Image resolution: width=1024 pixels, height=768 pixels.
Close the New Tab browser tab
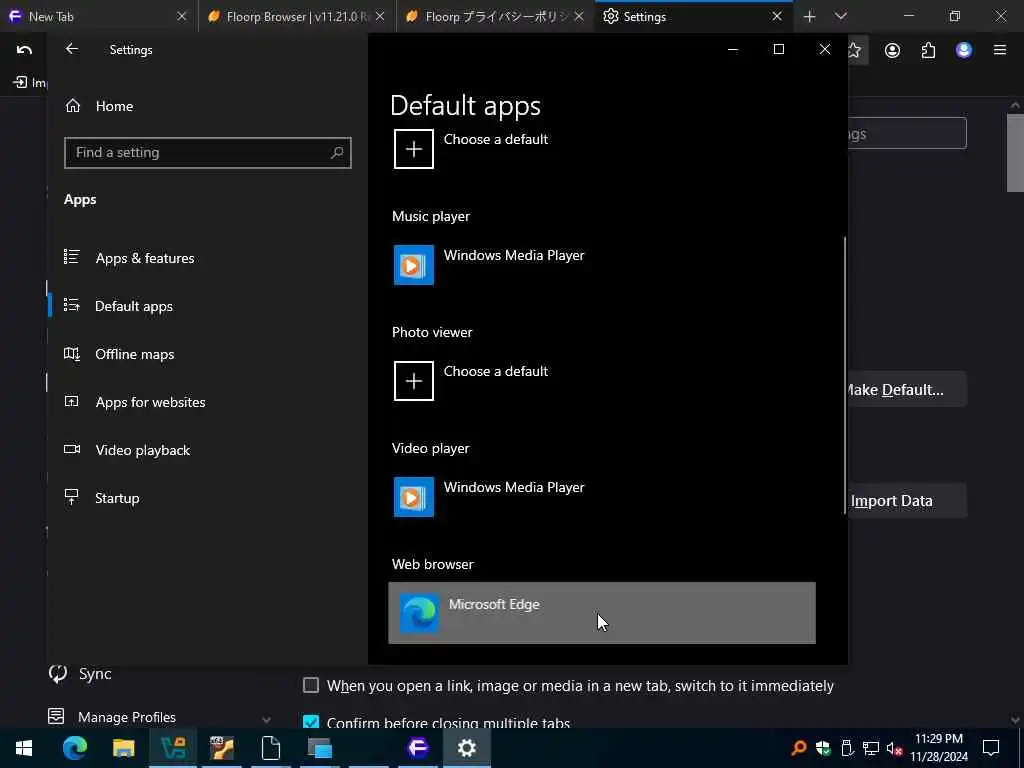[x=182, y=16]
